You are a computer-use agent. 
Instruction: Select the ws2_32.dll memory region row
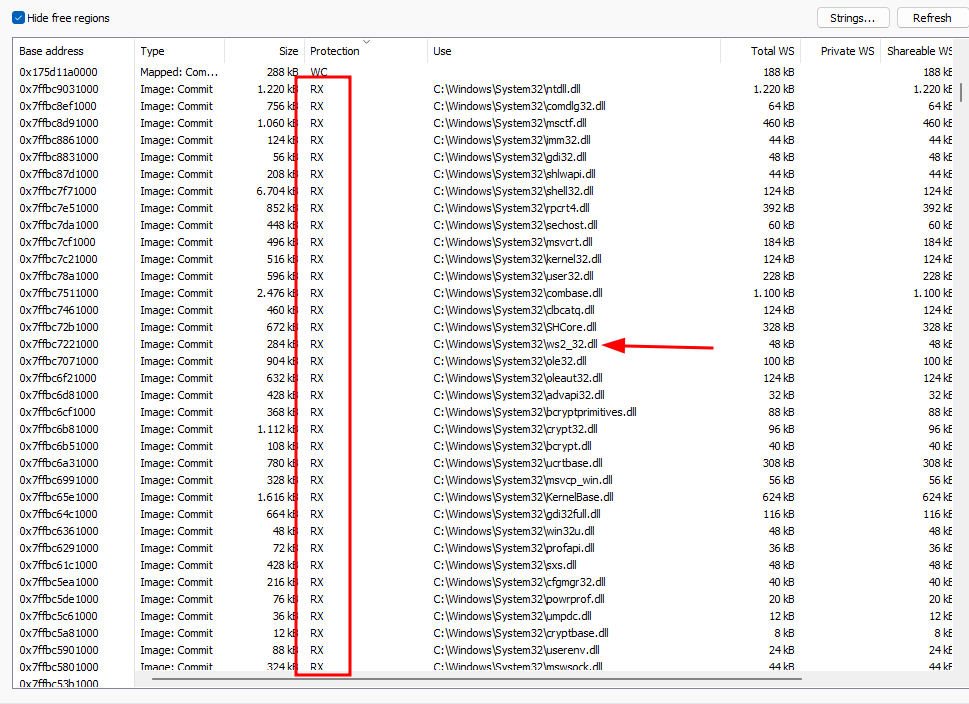pos(515,344)
